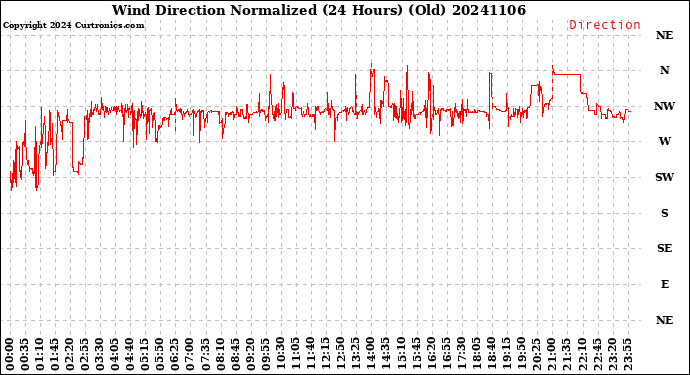This screenshot has width=690, height=375.
Task: Select the bottom 'NE' axis label
Action: click(664, 320)
